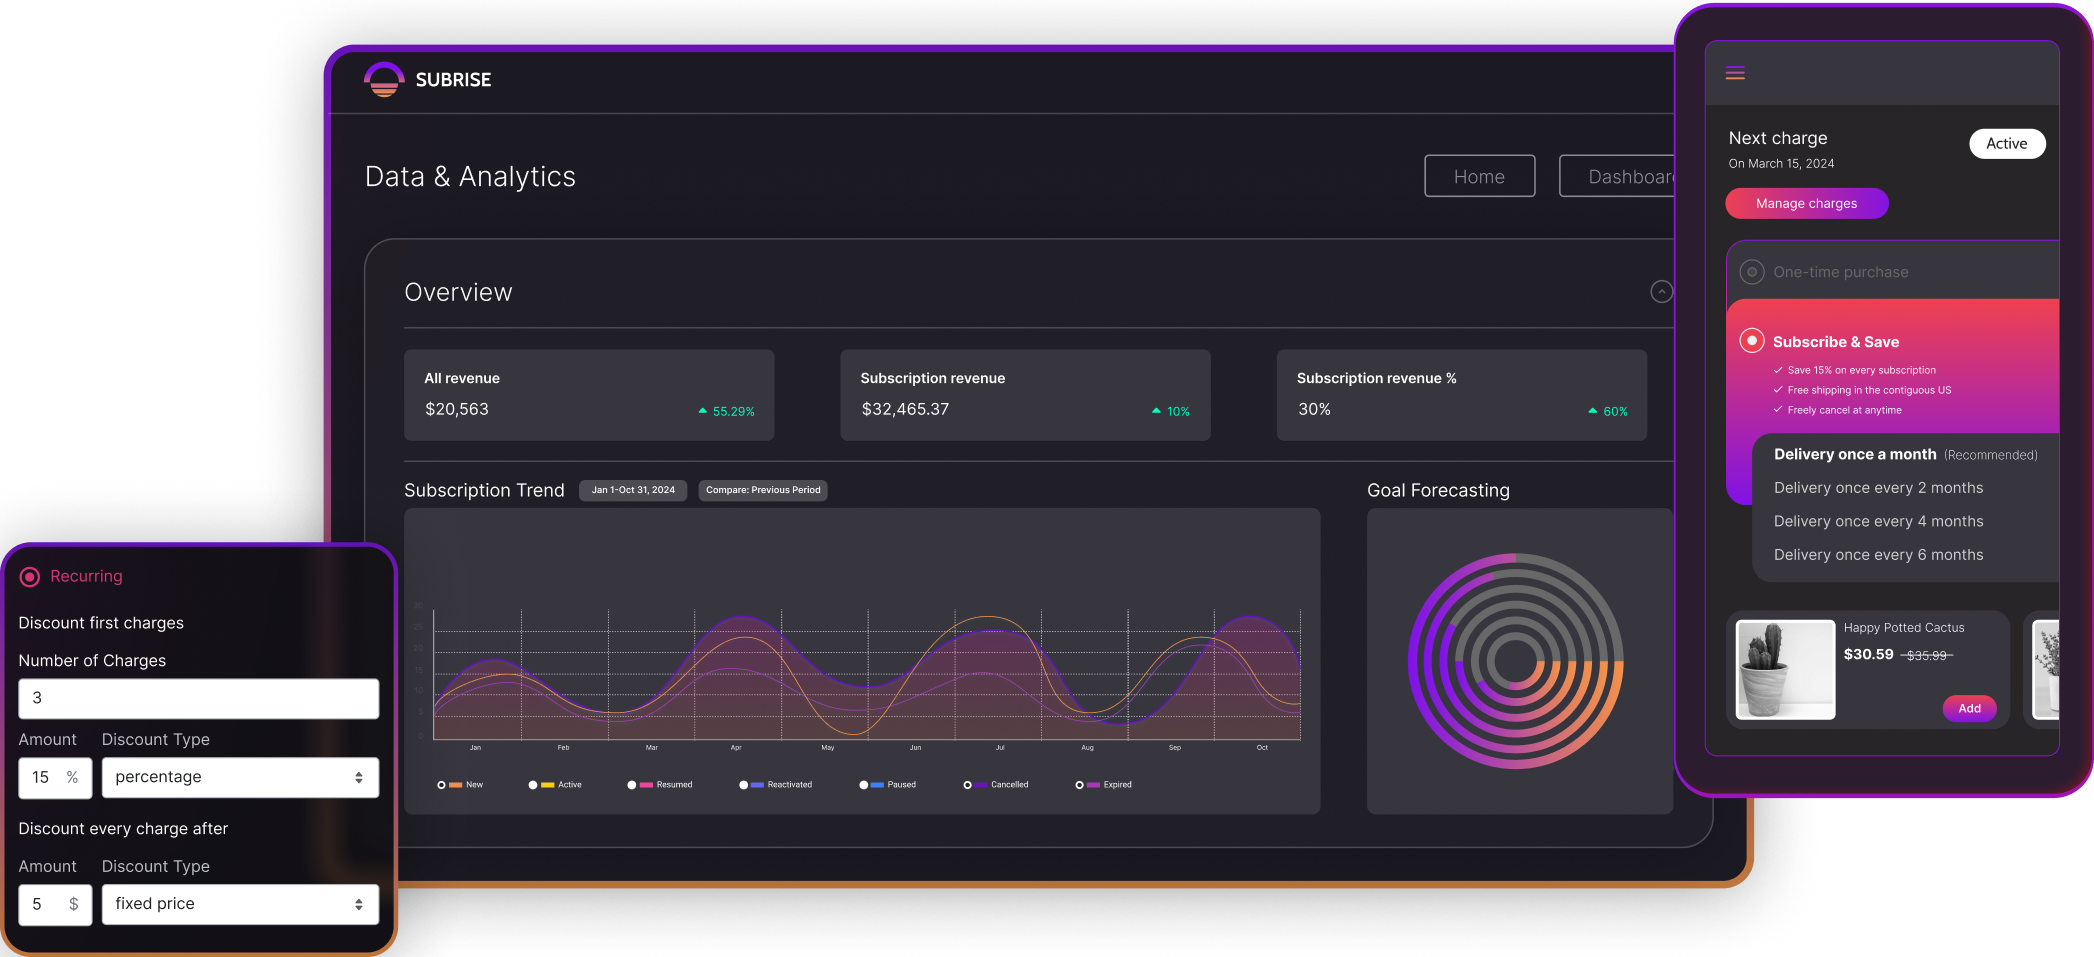The width and height of the screenshot is (2094, 957).
Task: Select the Subscribe & Save radio option
Action: (x=1752, y=341)
